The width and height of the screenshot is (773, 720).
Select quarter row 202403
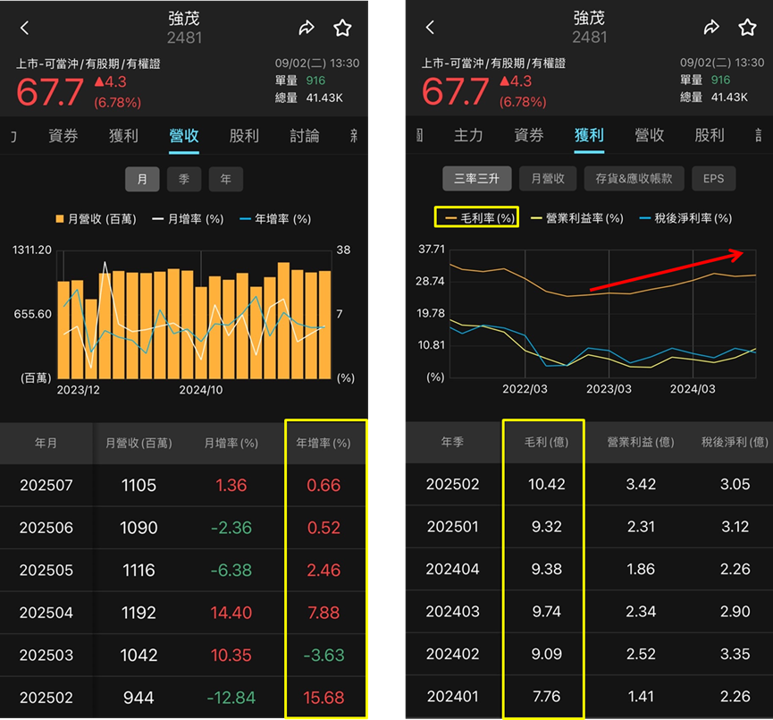589,612
